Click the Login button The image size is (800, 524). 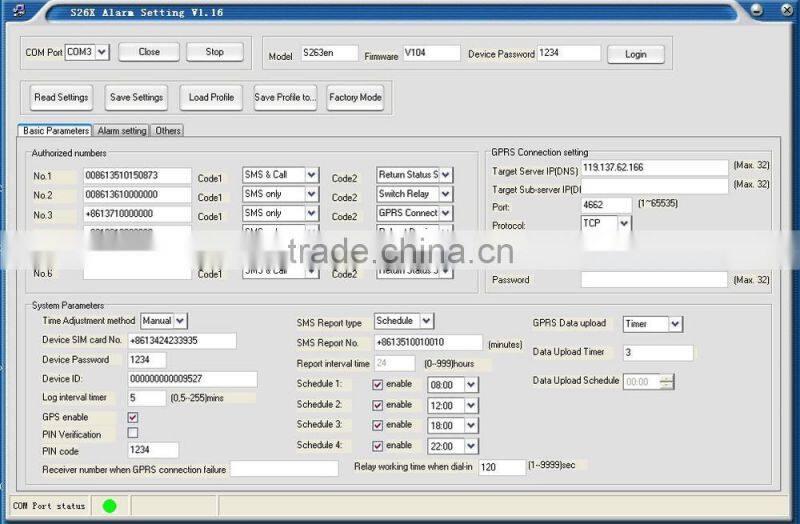click(635, 54)
